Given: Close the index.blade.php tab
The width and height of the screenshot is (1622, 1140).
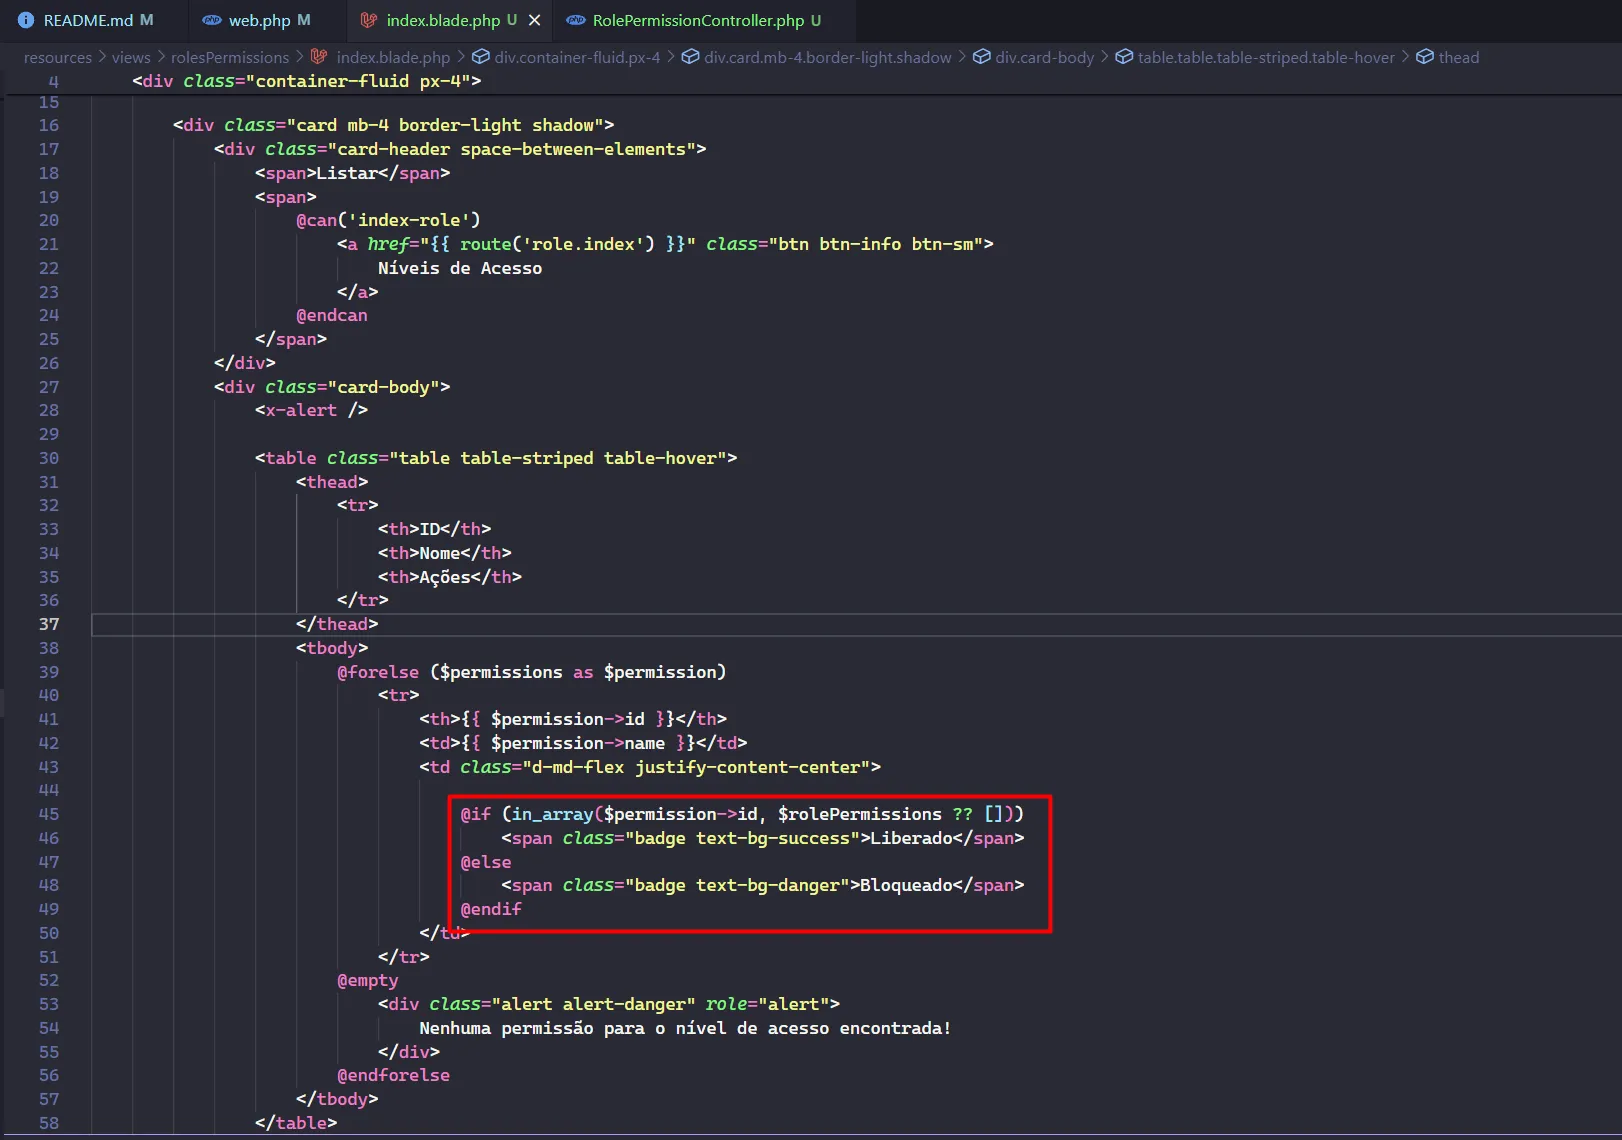Looking at the screenshot, I should (534, 20).
